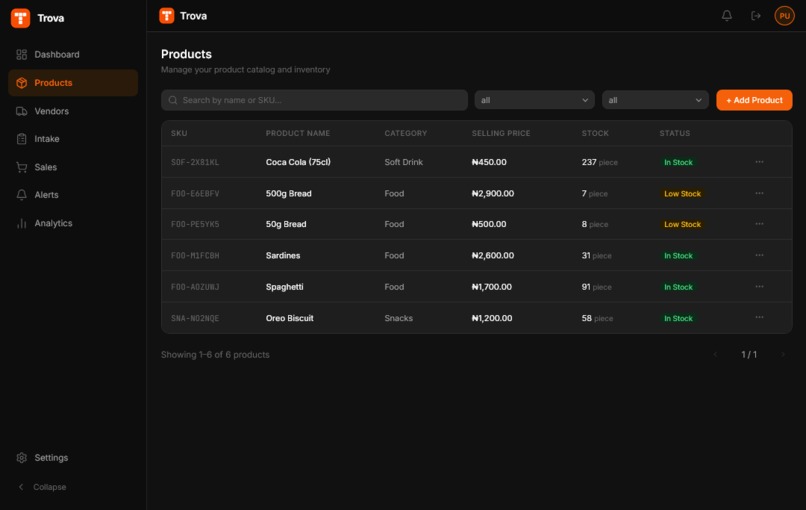Click price ₦1,700.00
This screenshot has height=510, width=806.
(492, 287)
